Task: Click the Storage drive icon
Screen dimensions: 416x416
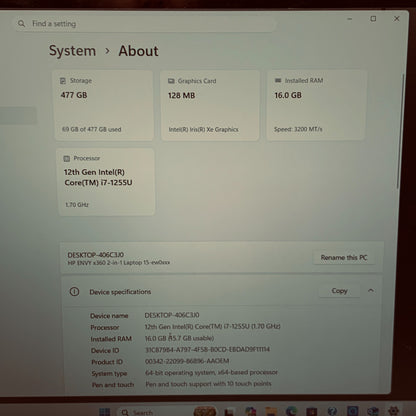Action: [63, 81]
